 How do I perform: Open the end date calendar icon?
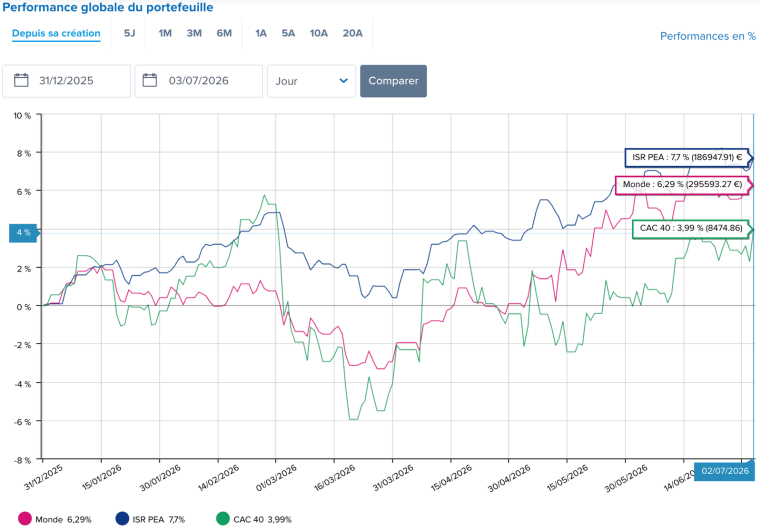click(x=150, y=80)
